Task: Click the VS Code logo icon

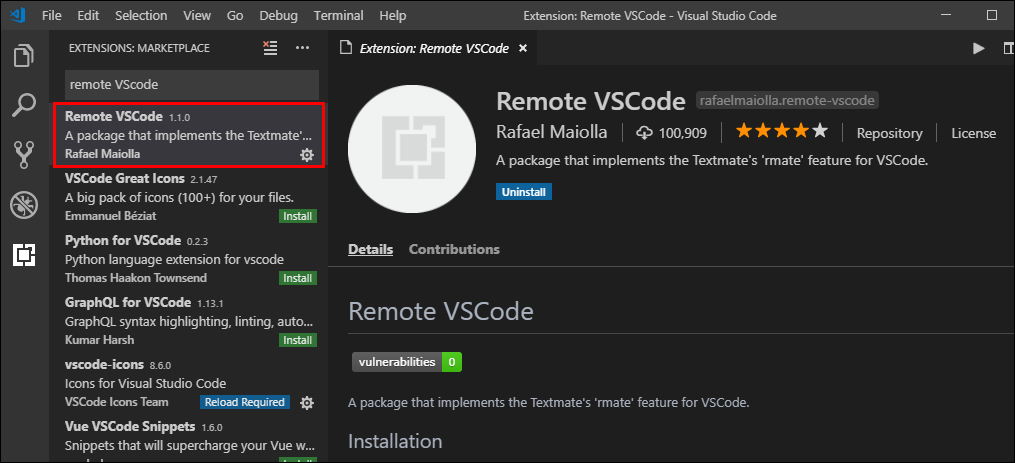Action: pos(16,15)
